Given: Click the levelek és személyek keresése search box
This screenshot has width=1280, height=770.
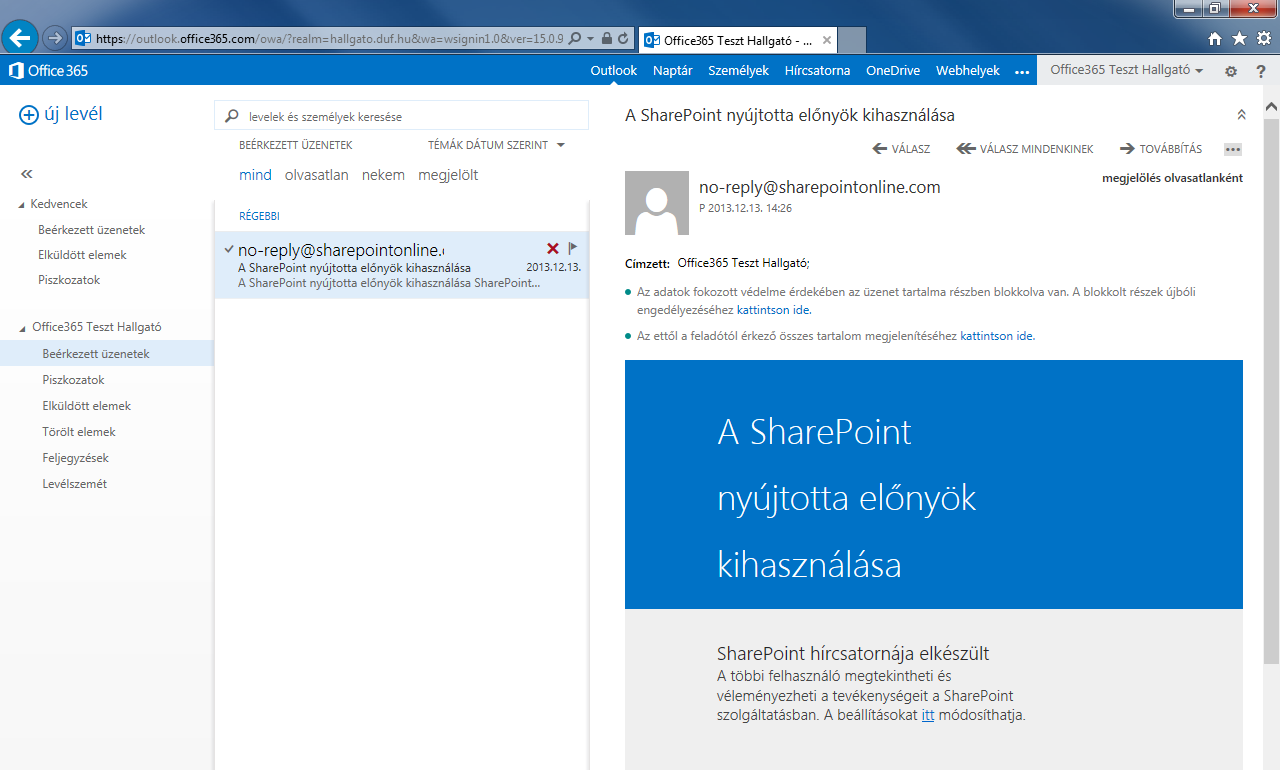Looking at the screenshot, I should [402, 116].
